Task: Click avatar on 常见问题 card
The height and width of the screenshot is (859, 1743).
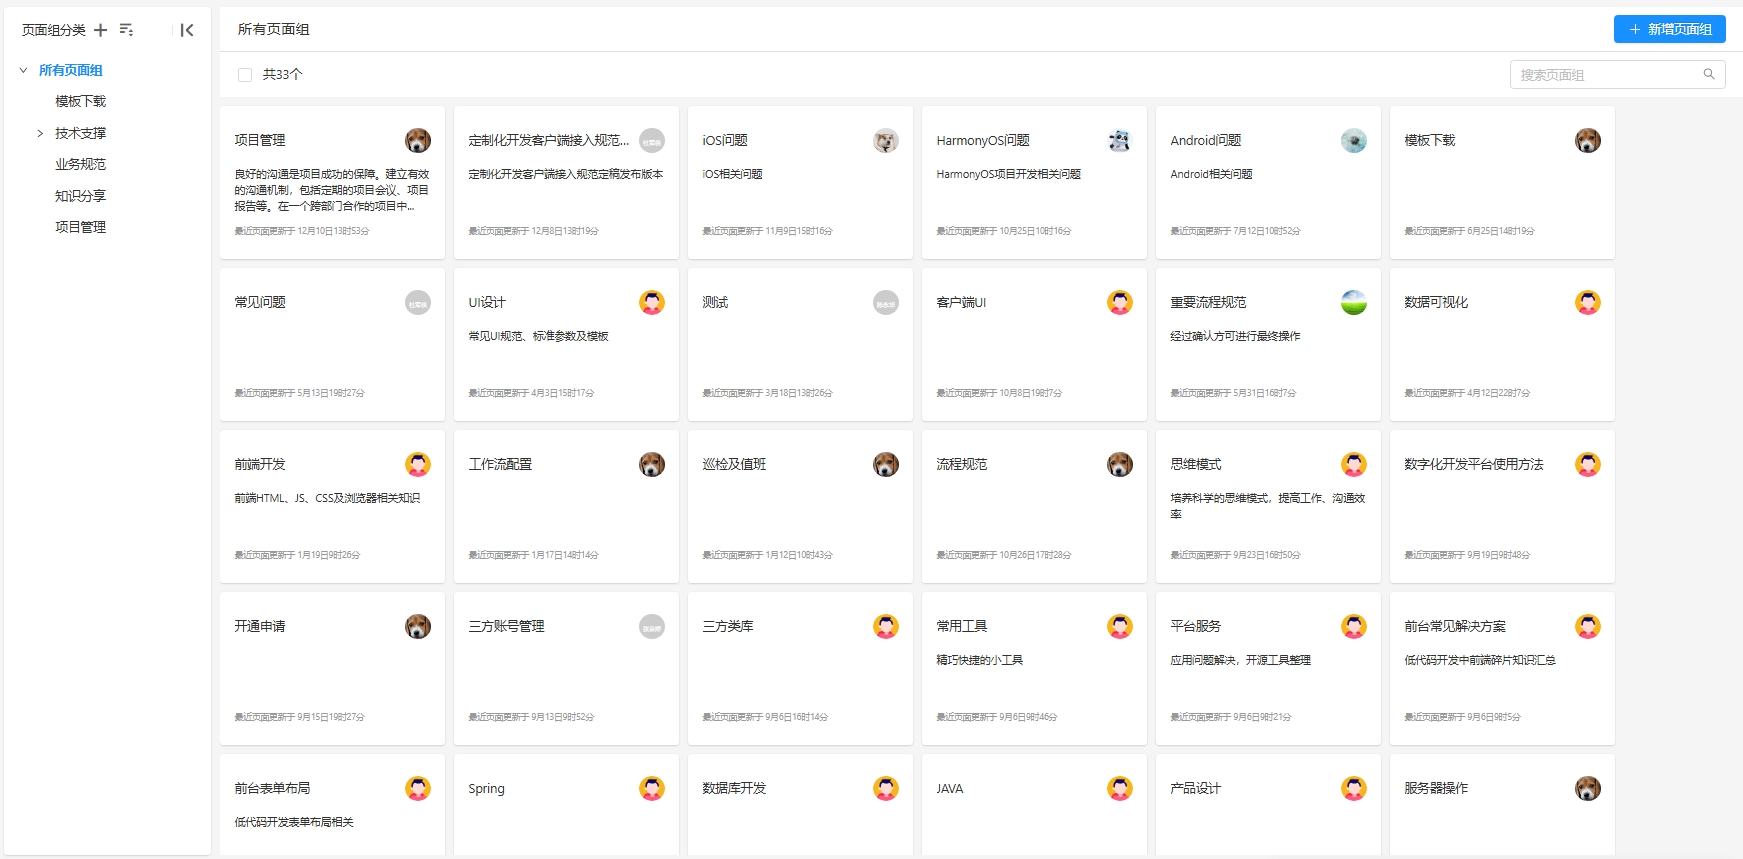Action: [x=418, y=302]
